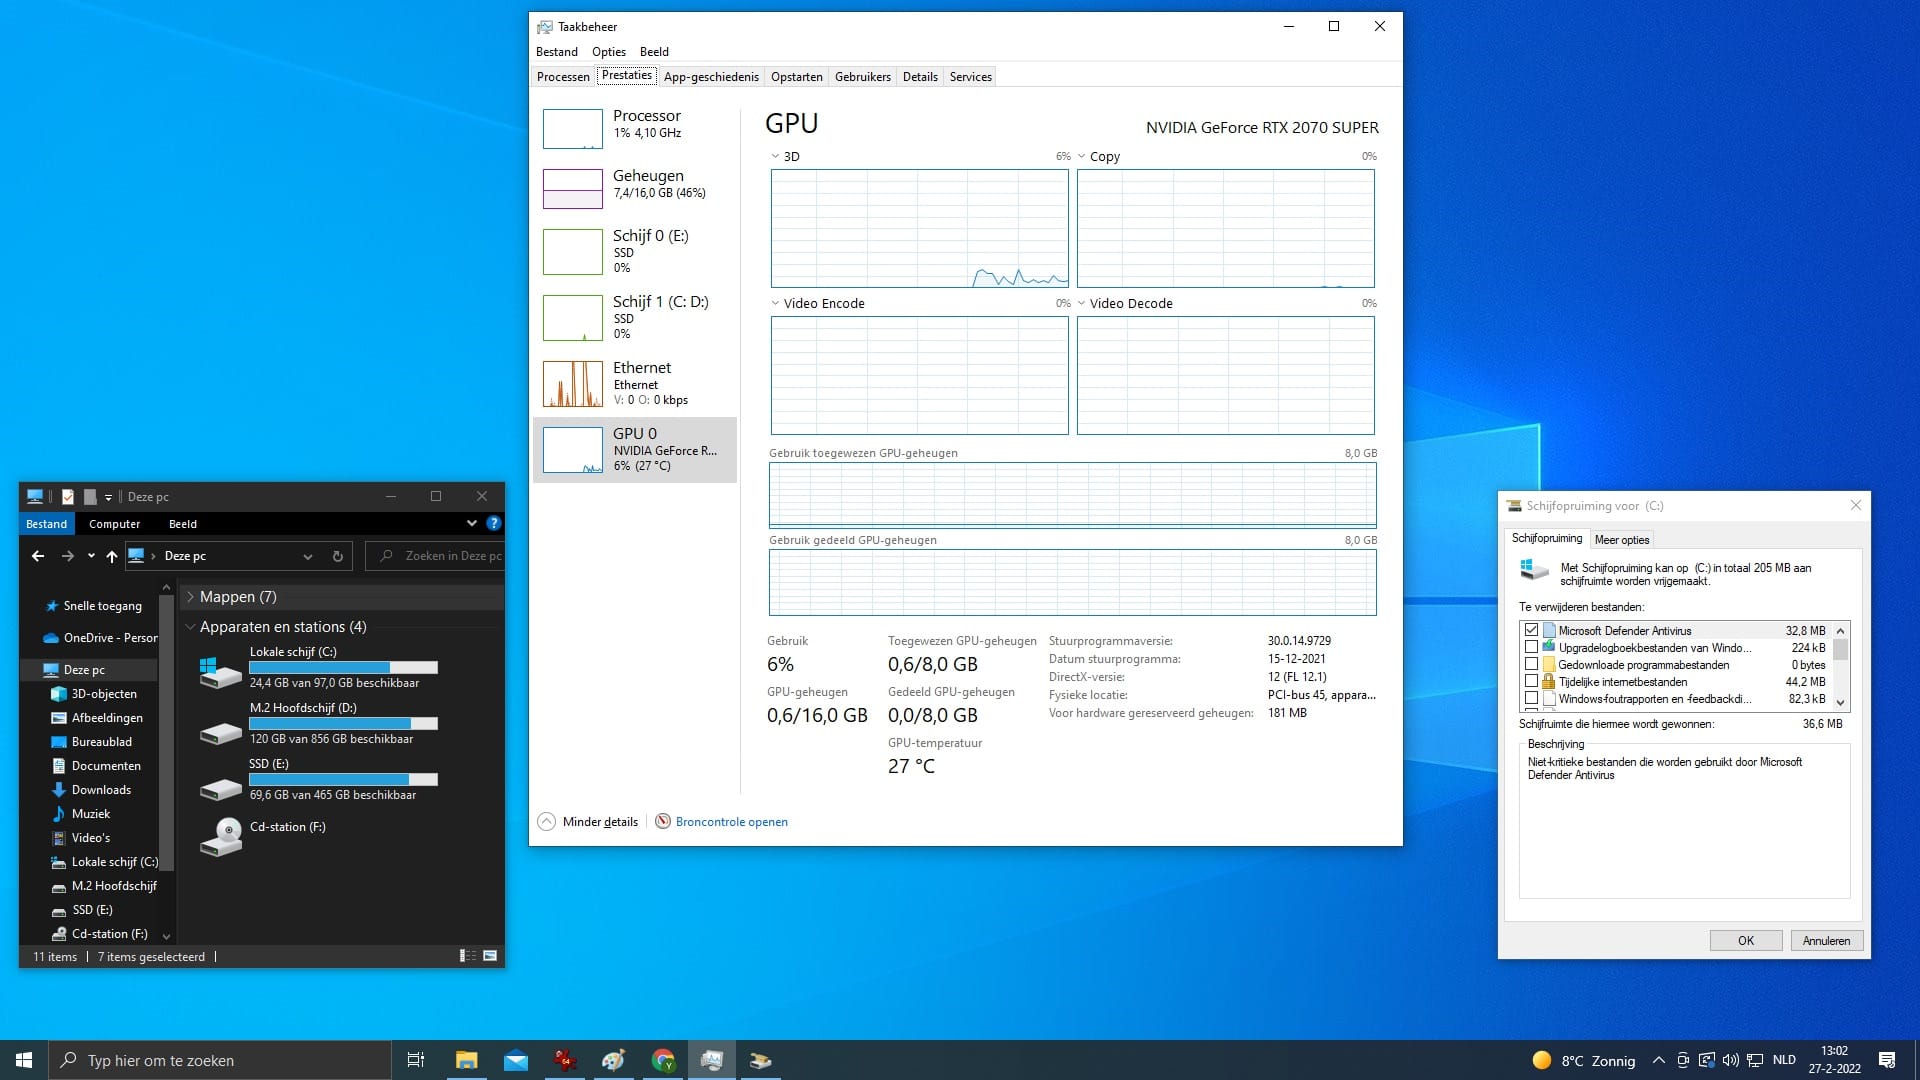Screen dimensions: 1920x1080
Task: Switch to the App-geschiedenis tab
Action: [x=711, y=77]
